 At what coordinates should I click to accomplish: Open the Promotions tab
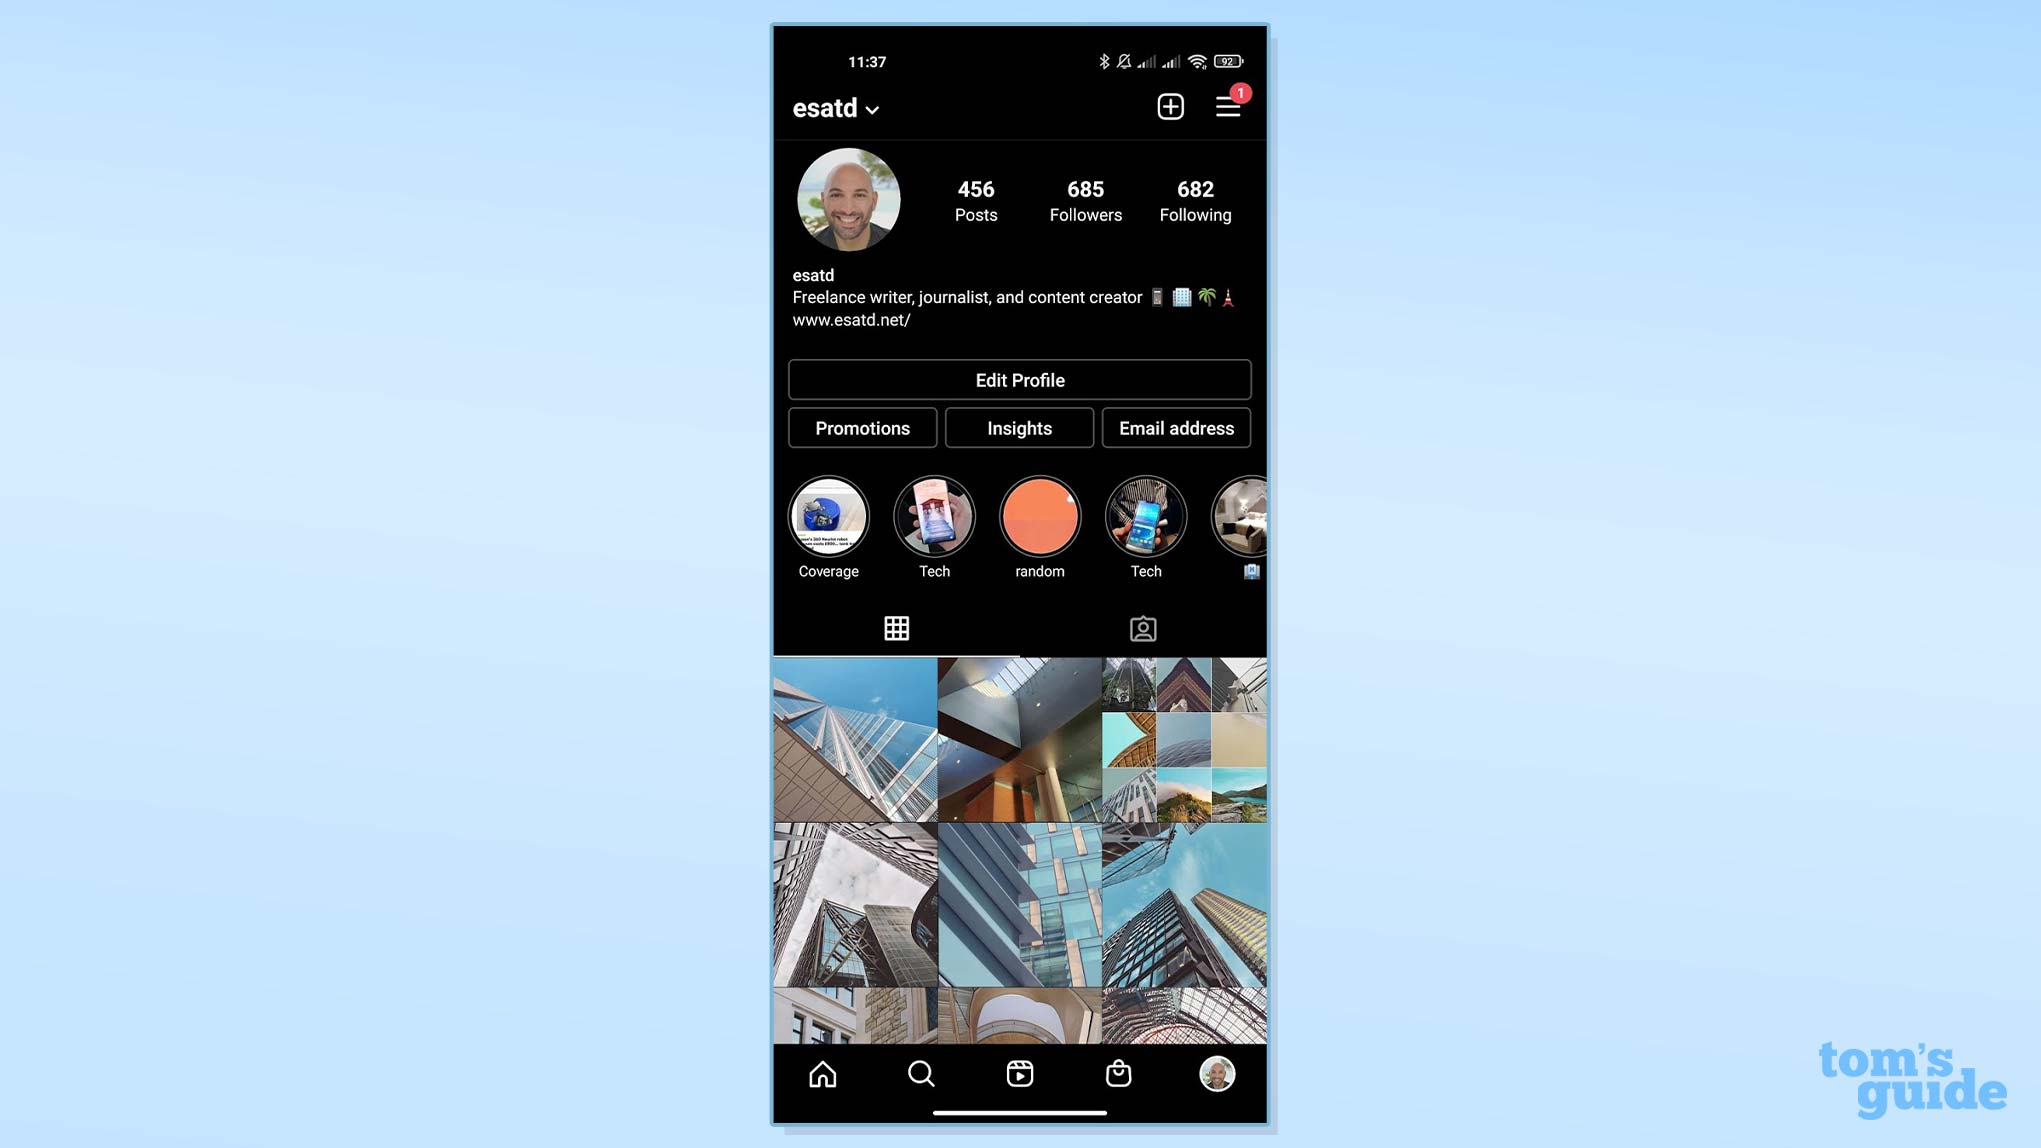point(862,428)
